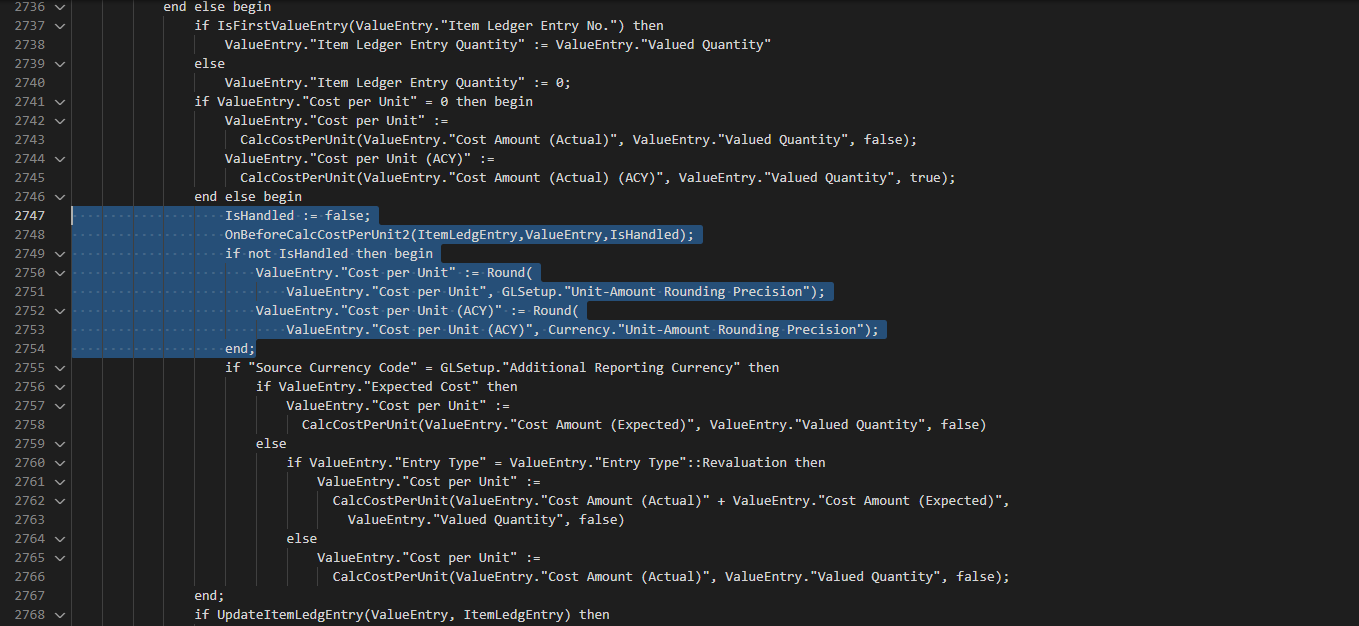Viewport: 1359px width, 626px height.
Task: Collapse the Expected Cost branch at line 2756
Action: (x=60, y=386)
